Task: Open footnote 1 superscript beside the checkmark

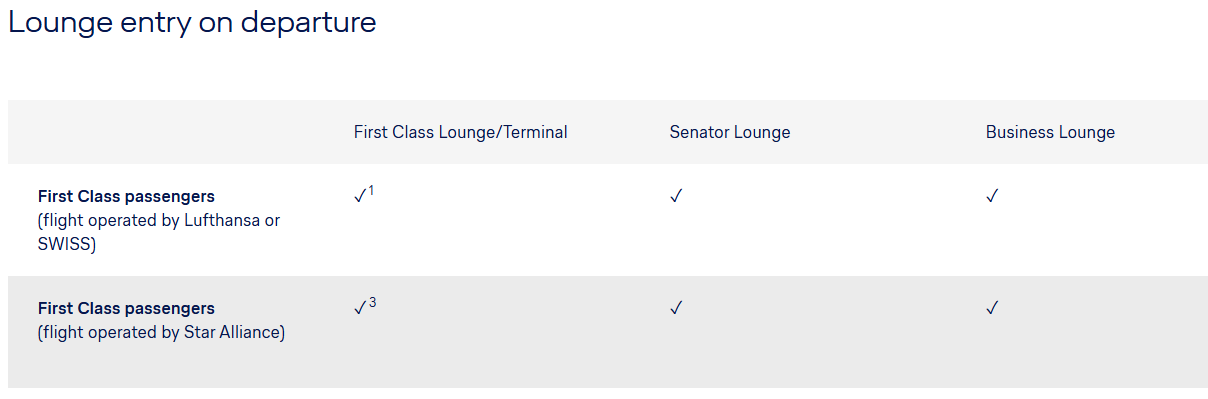Action: [371, 191]
